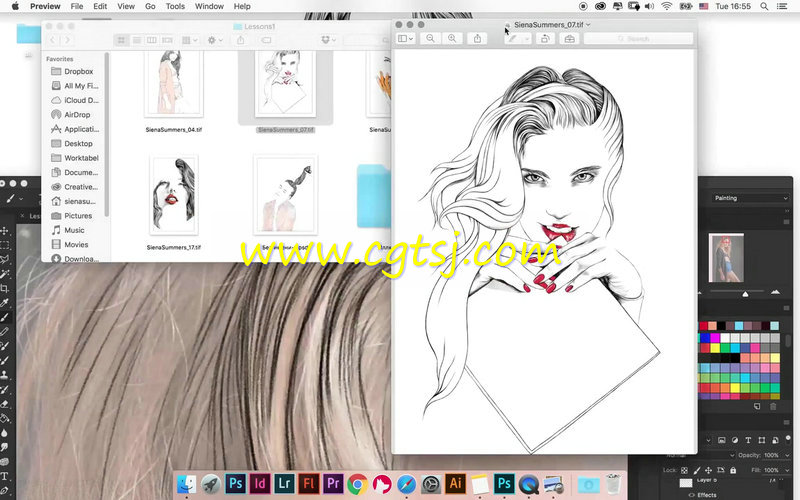The image size is (800, 500).
Task: Switch Finder to icon view
Action: (x=121, y=40)
